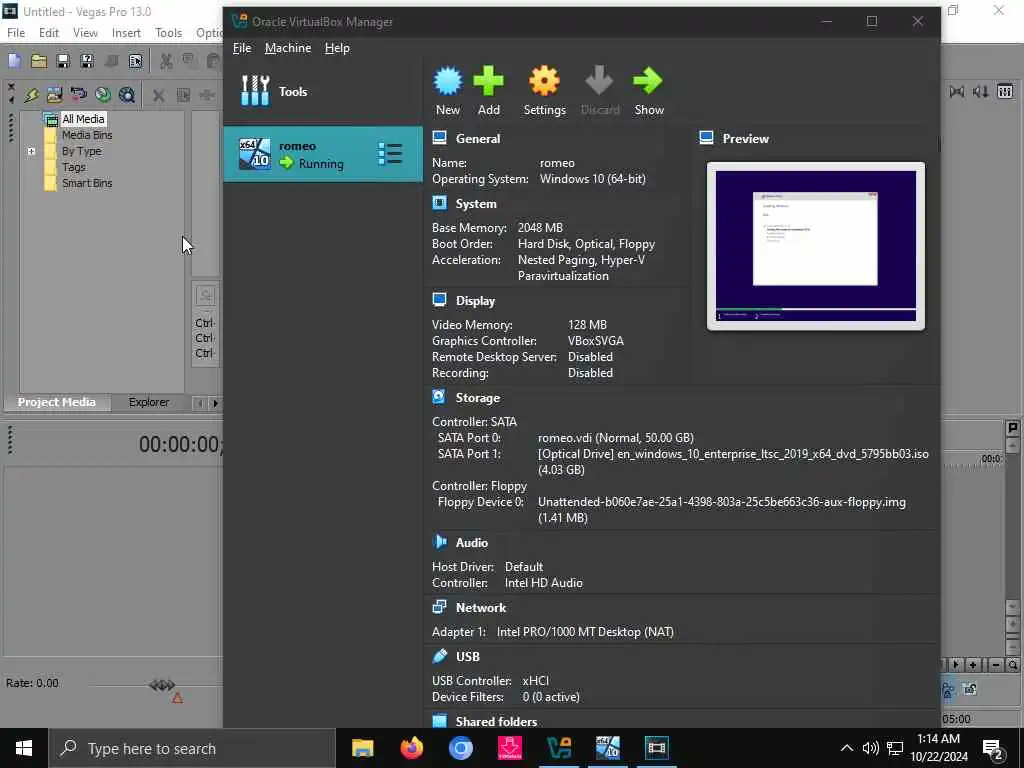
Task: Select Media Bins folder in Vegas tree
Action: (x=87, y=135)
